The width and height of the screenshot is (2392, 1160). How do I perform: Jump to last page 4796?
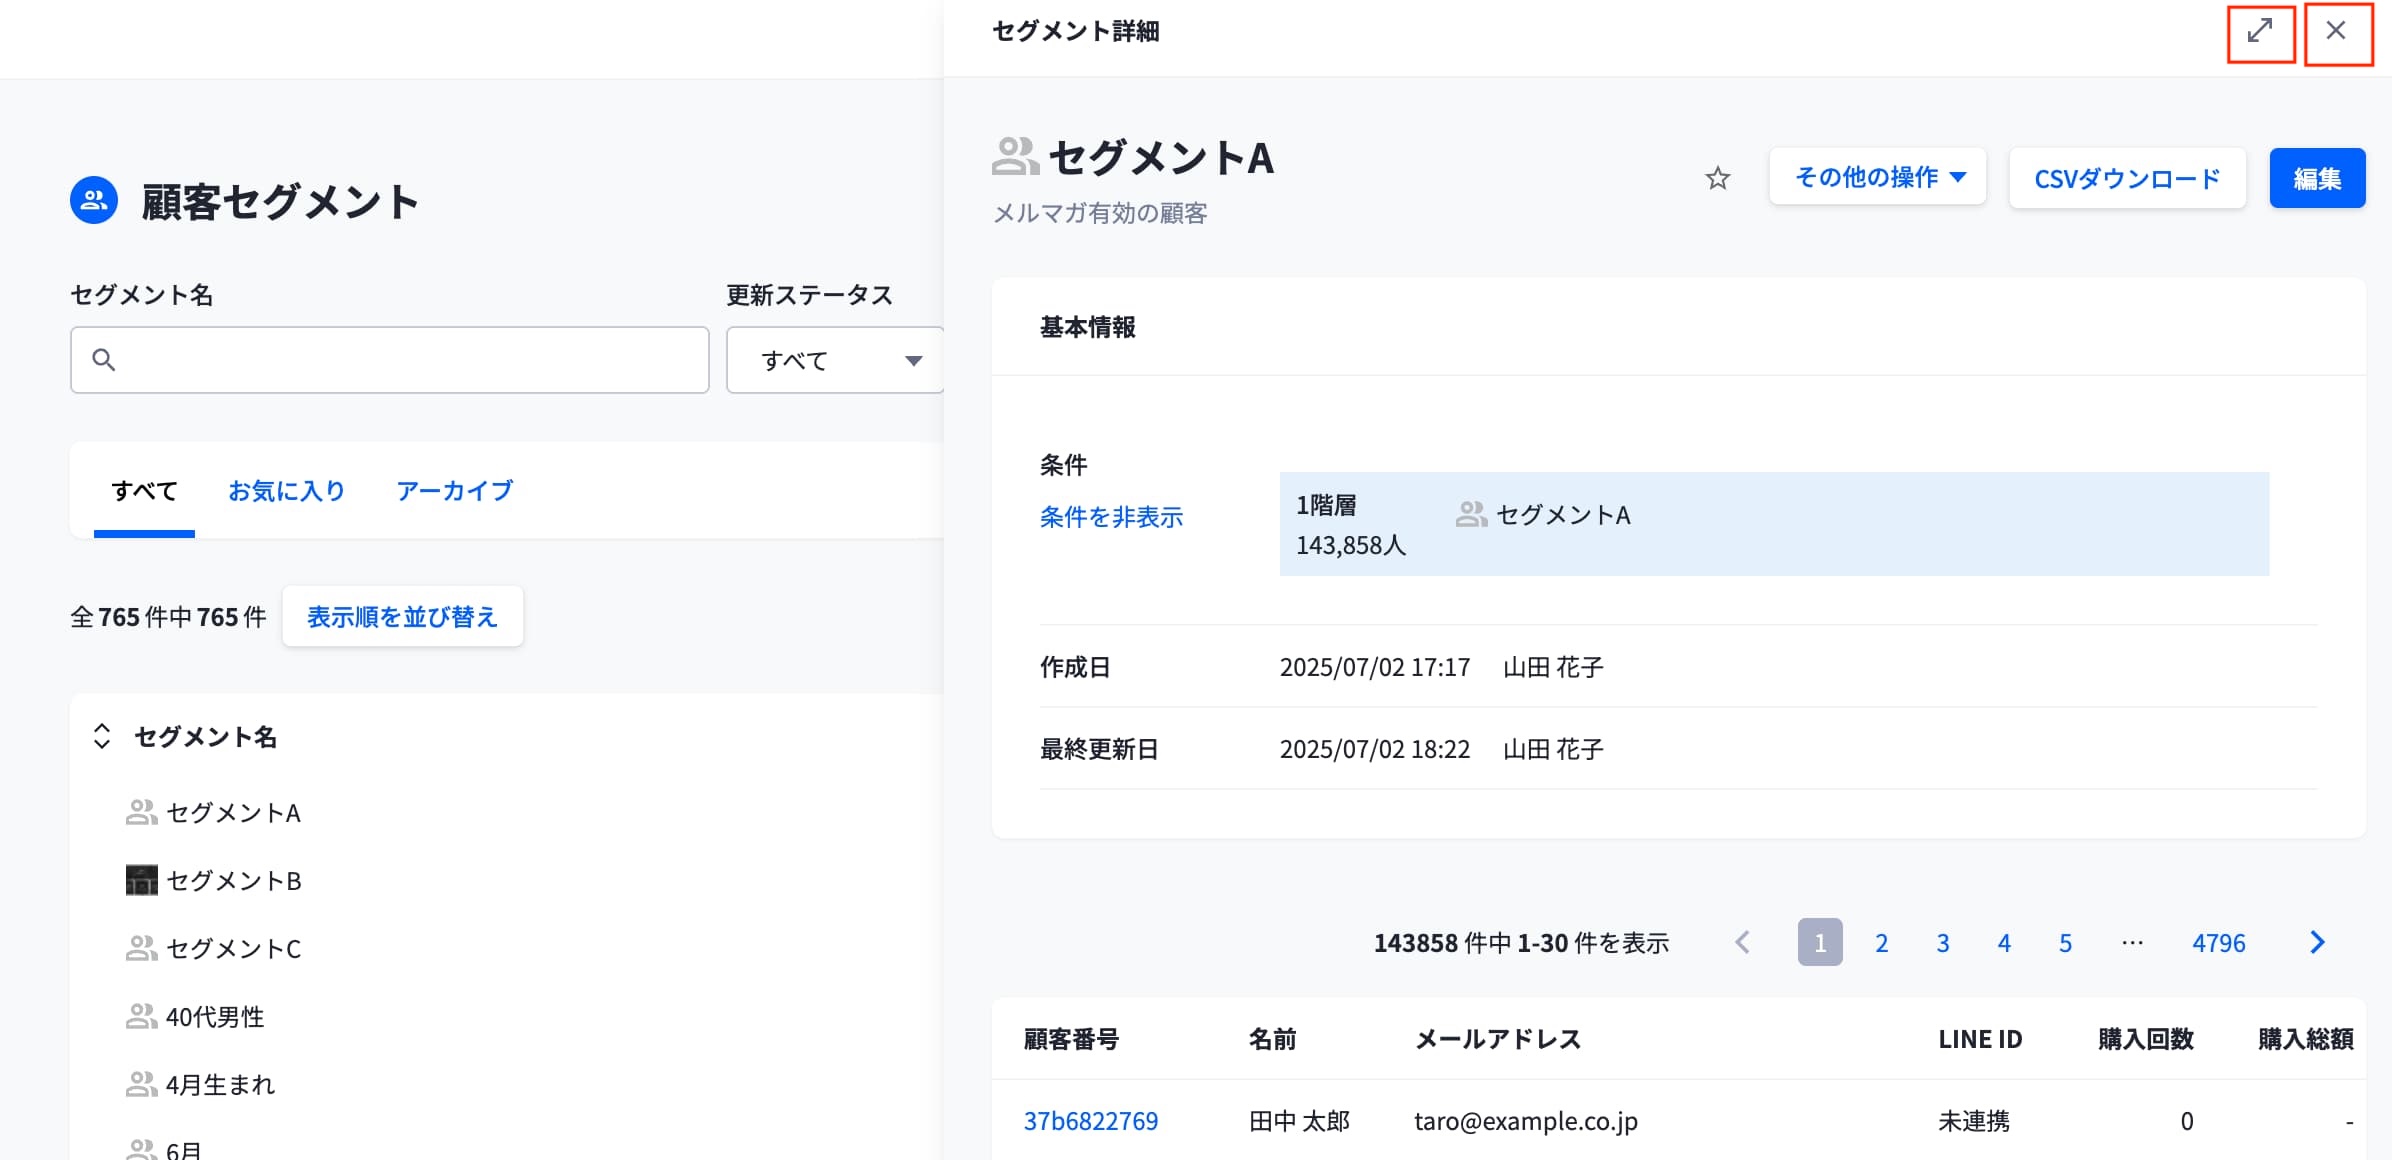pyautogui.click(x=2218, y=943)
